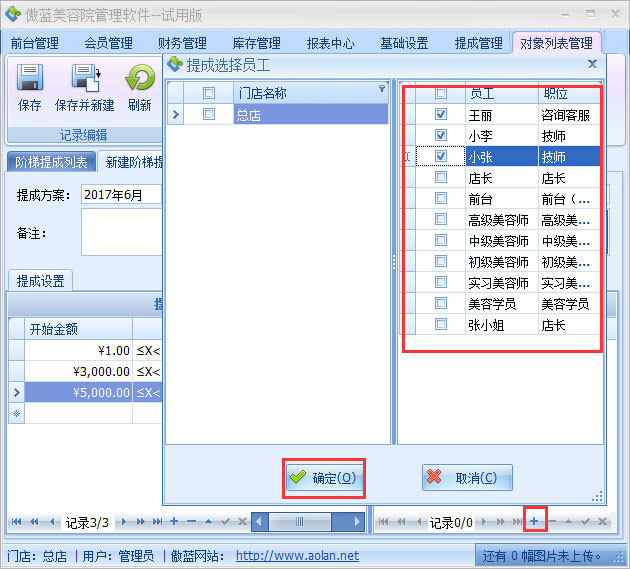Click the horizontal scrollbar's right arrow
Screen dimensions: 630x569
[358, 522]
